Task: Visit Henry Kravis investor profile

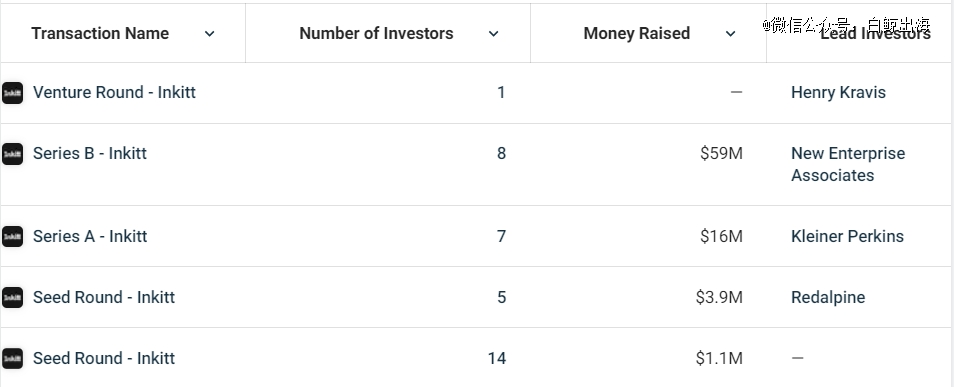Action: (x=838, y=92)
